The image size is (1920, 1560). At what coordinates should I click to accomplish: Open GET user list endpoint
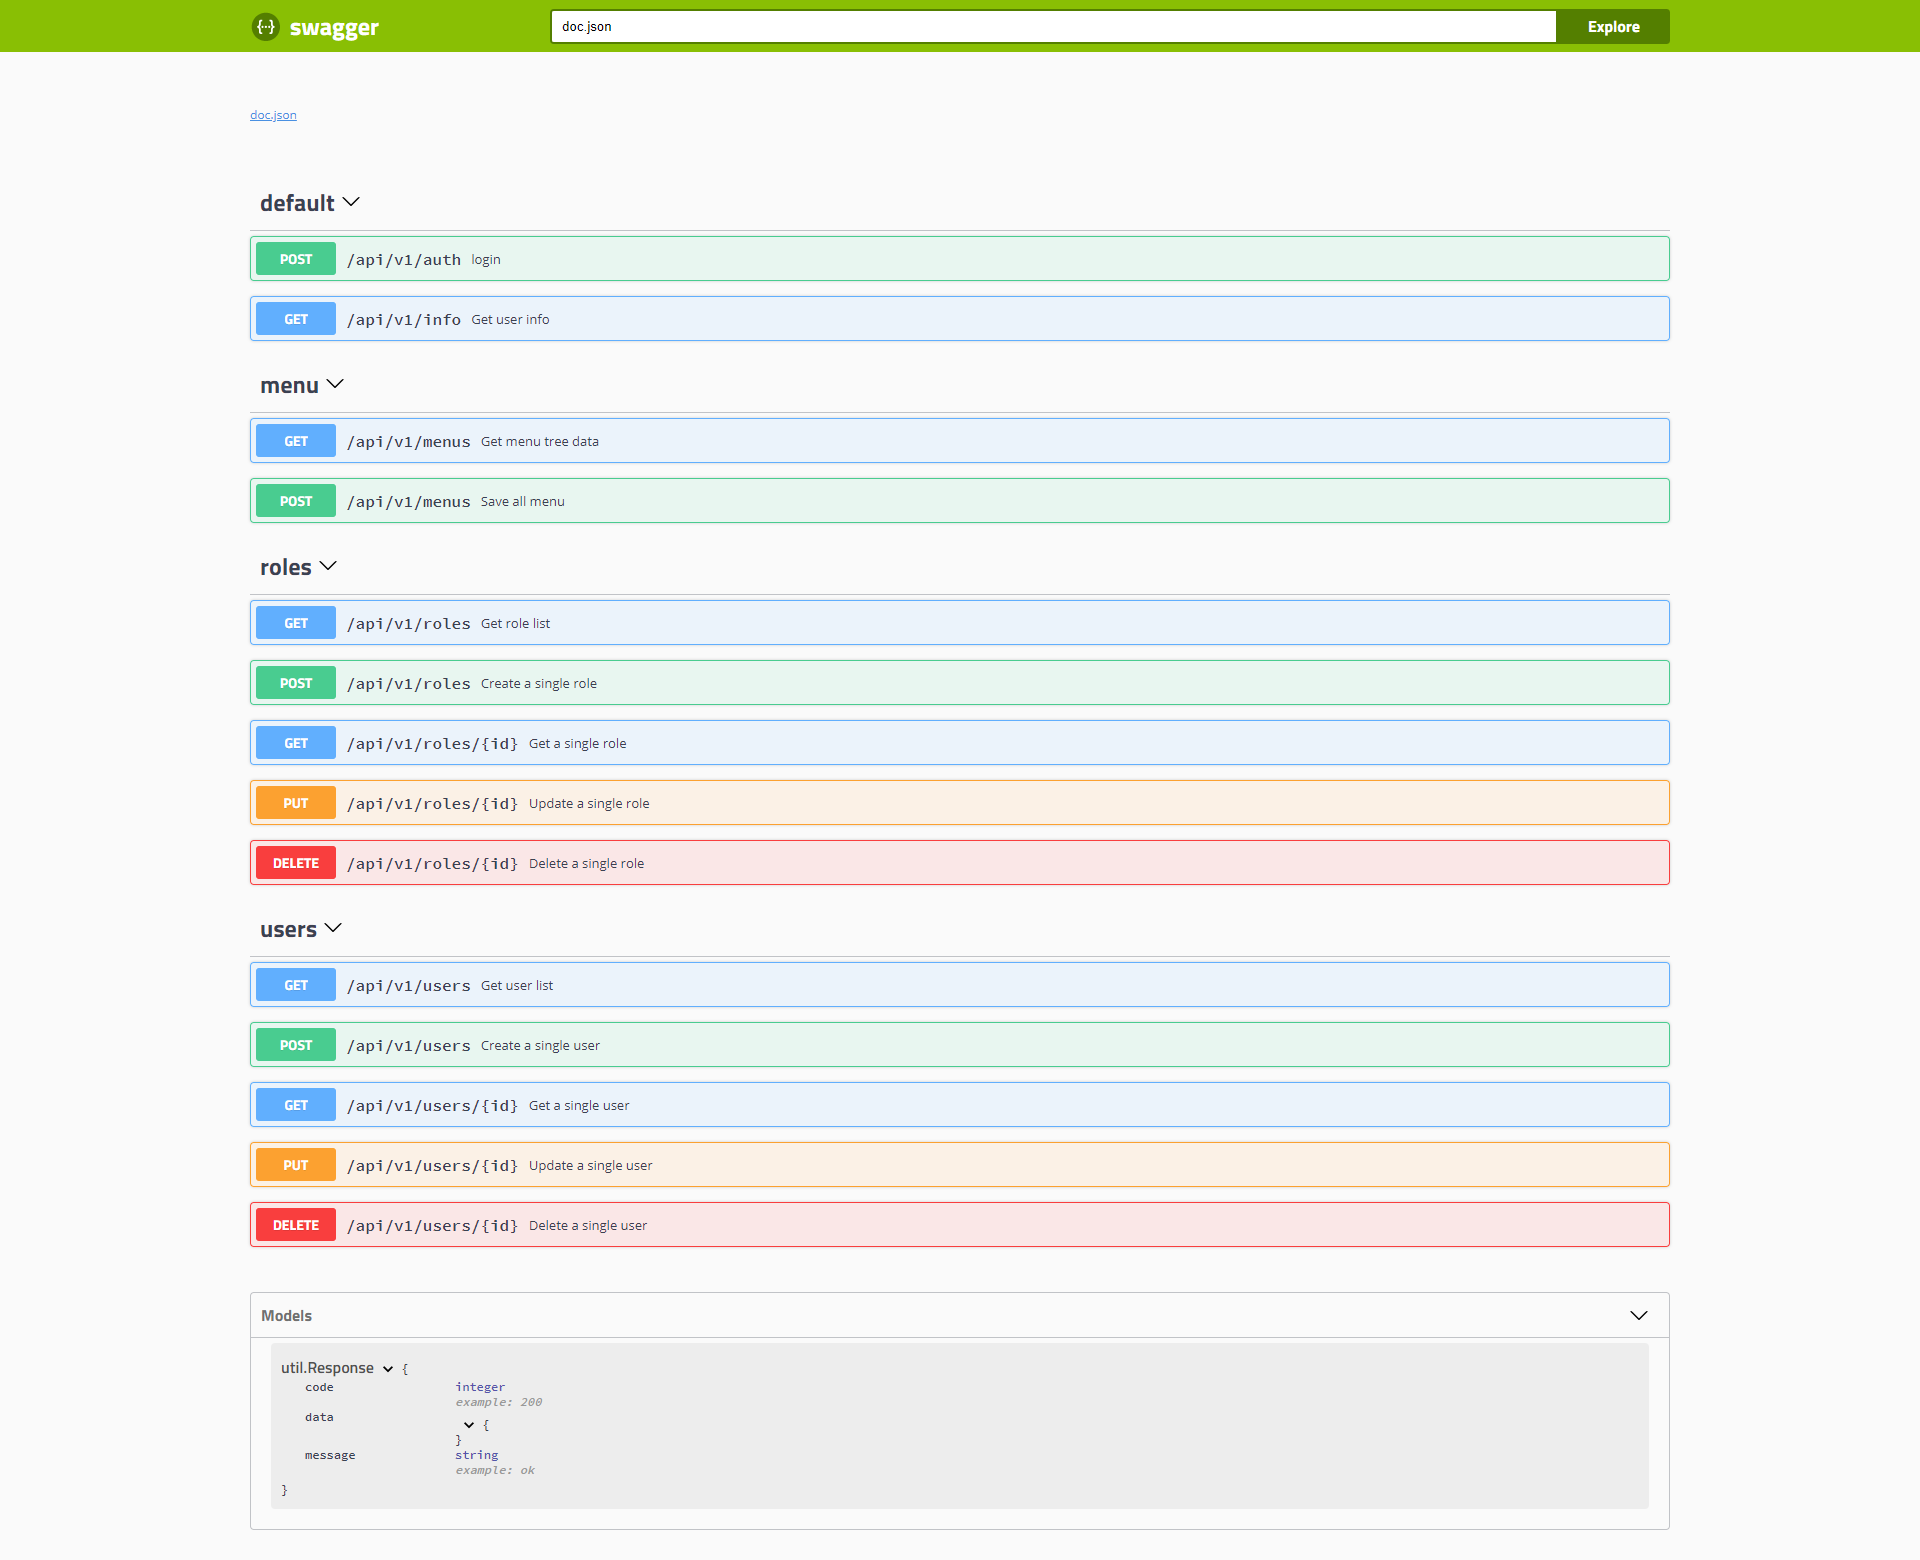(958, 985)
